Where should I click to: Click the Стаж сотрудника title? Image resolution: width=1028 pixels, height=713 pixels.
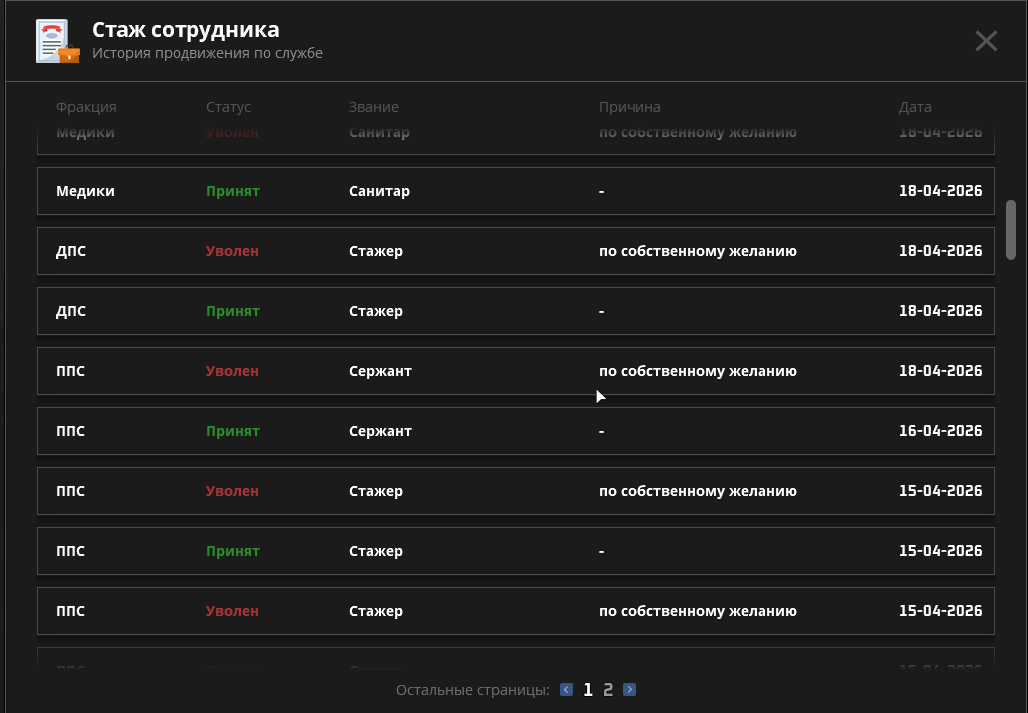click(x=185, y=30)
